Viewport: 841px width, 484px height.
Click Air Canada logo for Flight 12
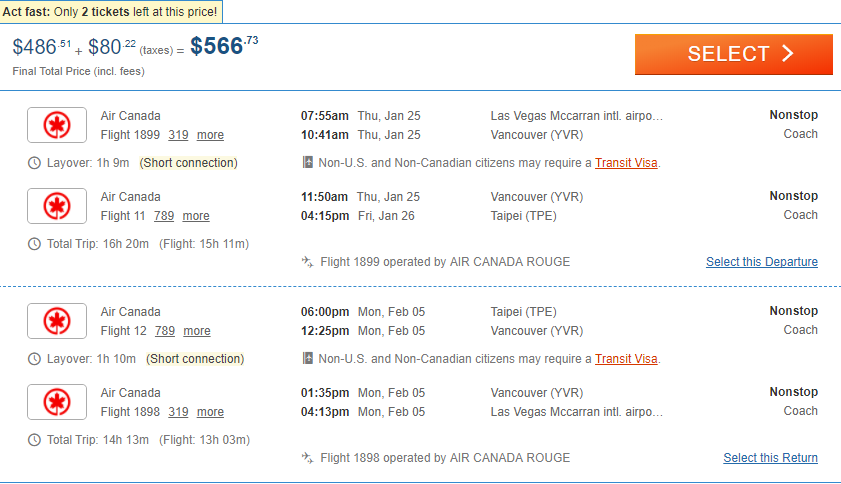point(57,321)
